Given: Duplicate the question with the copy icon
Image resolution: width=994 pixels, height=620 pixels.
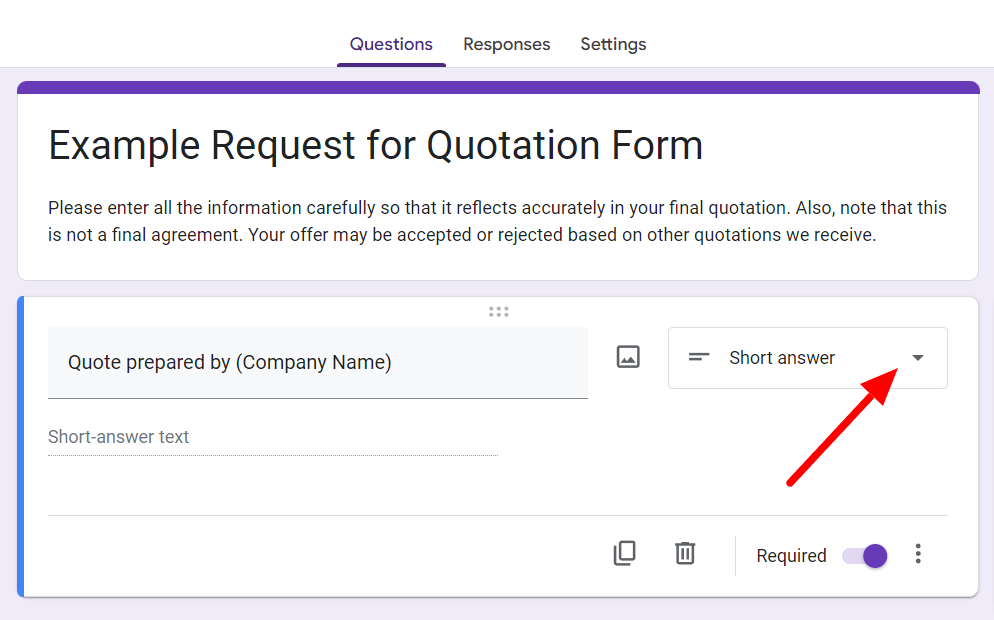Looking at the screenshot, I should click(624, 553).
